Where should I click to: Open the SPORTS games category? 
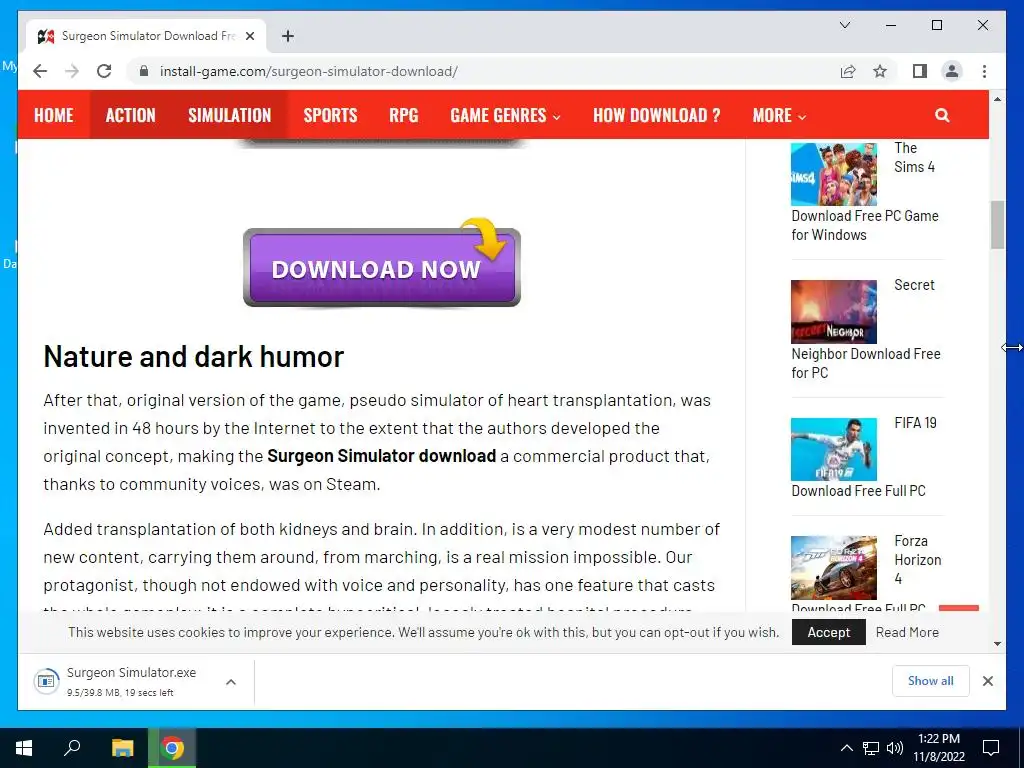(x=330, y=116)
